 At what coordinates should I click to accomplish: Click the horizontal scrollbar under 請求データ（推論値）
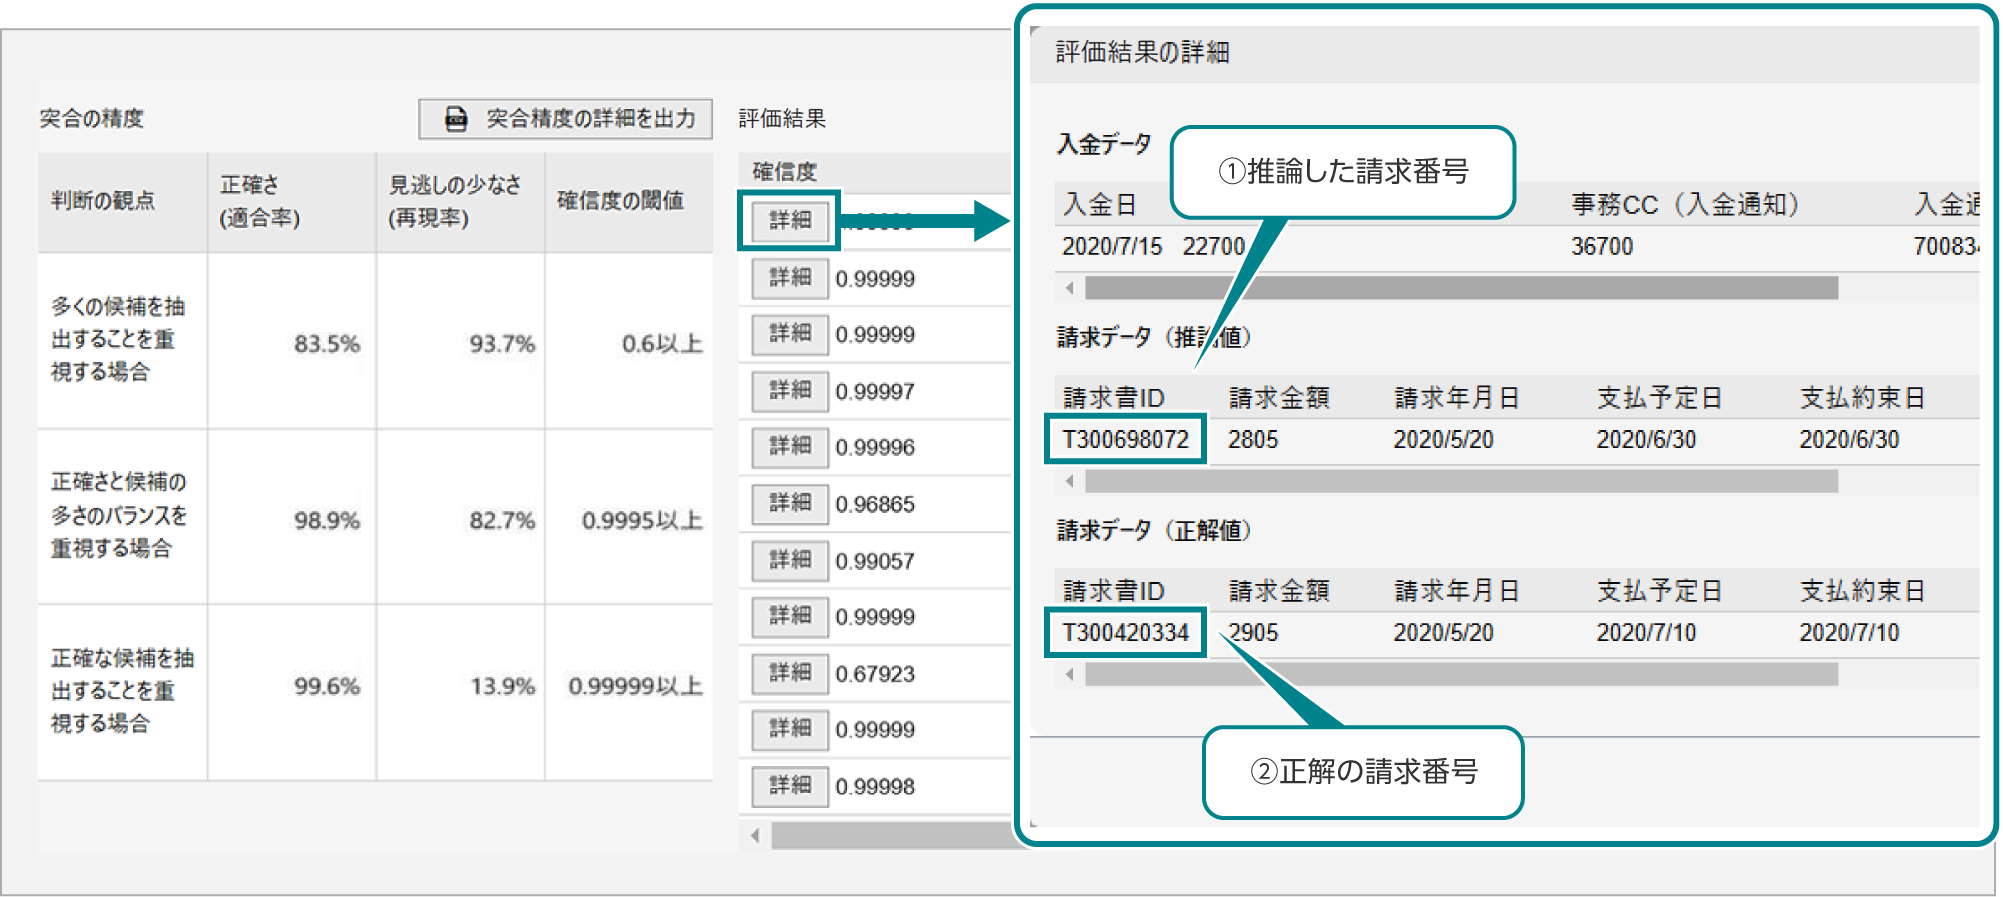click(1461, 481)
